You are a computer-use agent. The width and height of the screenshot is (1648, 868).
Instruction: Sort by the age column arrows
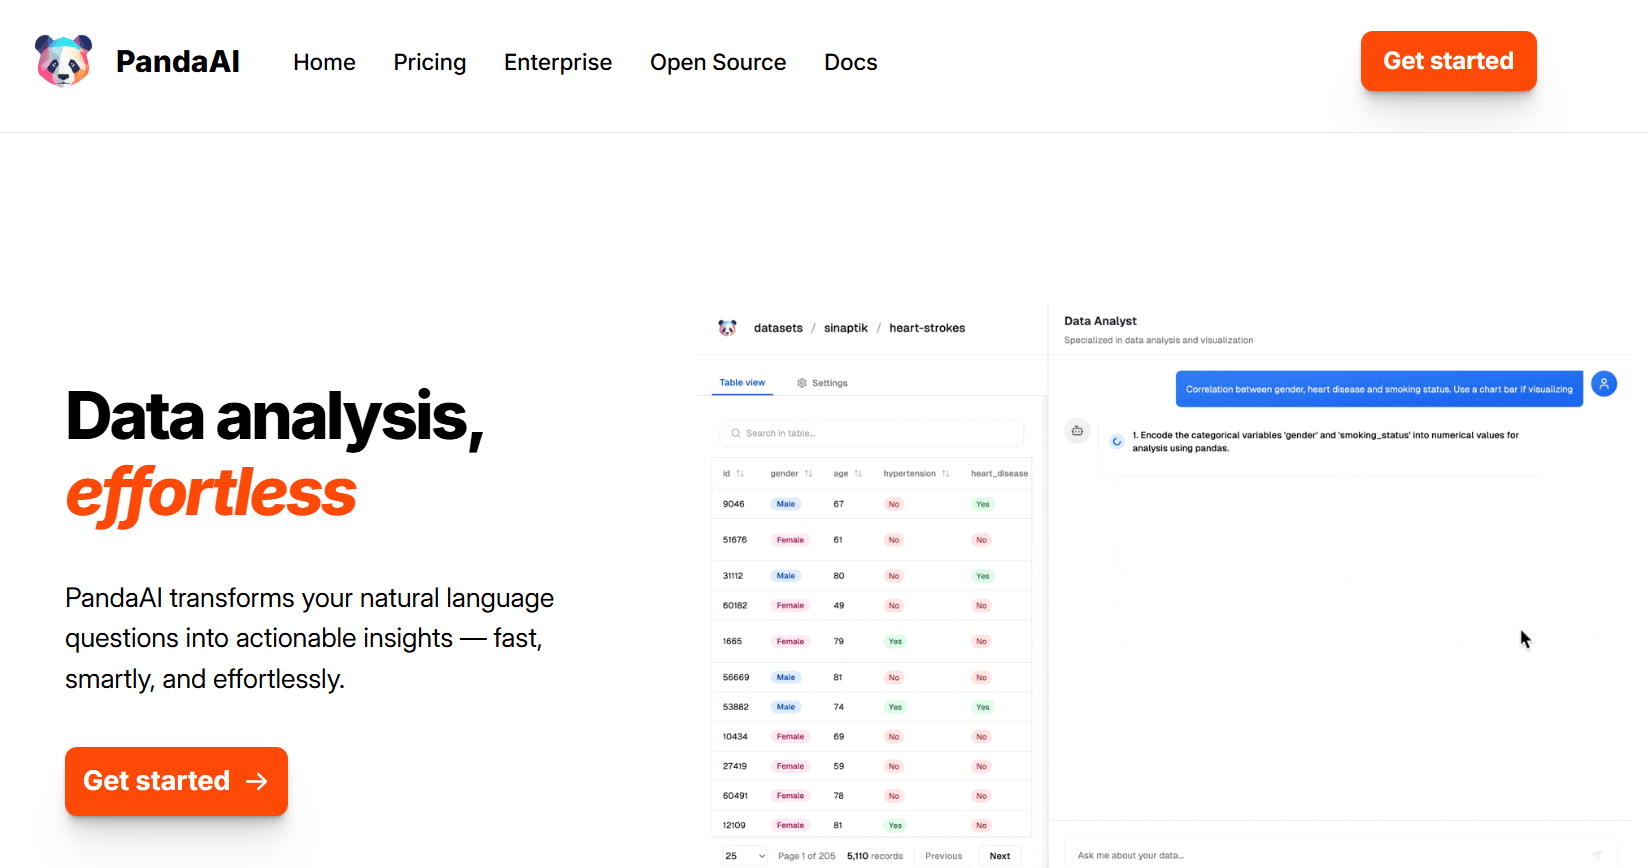tap(858, 474)
